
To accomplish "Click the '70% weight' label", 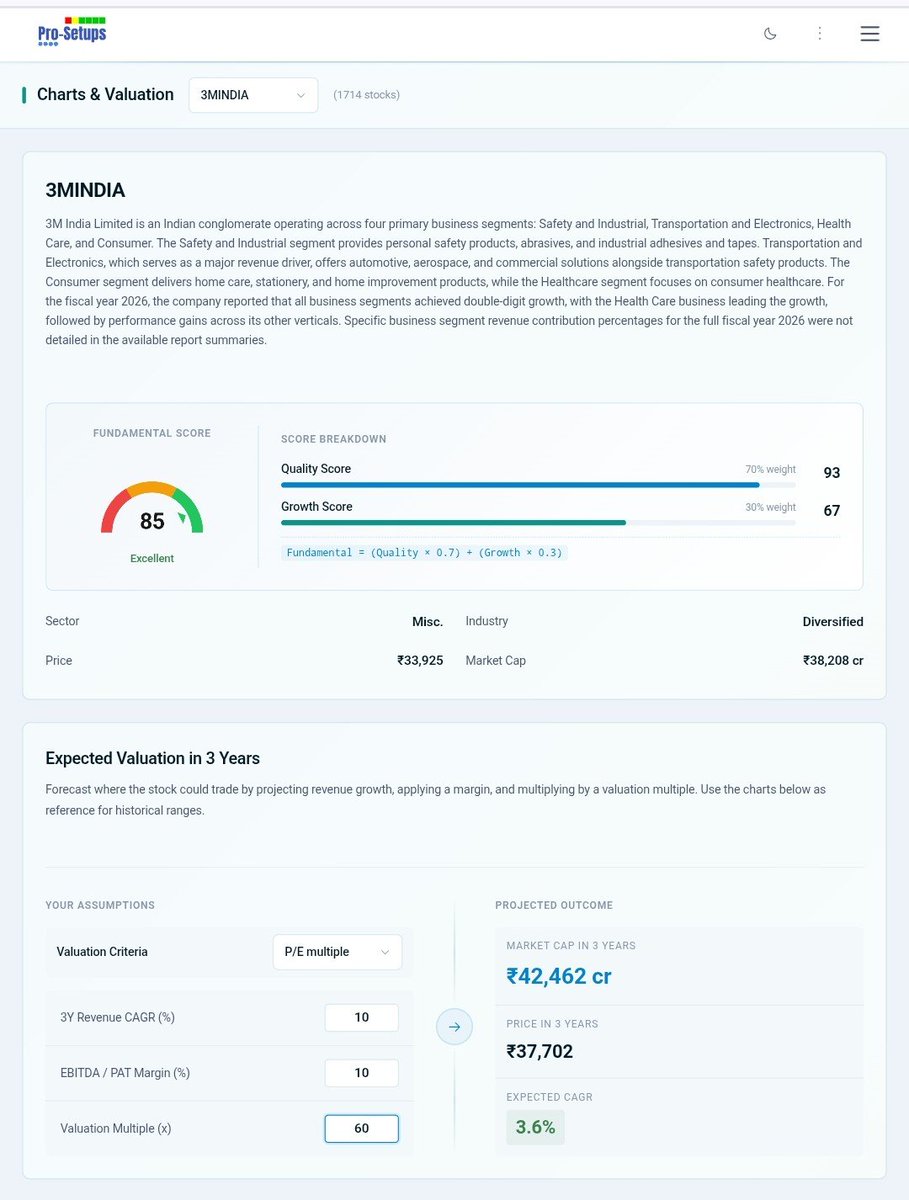I will coord(770,470).
